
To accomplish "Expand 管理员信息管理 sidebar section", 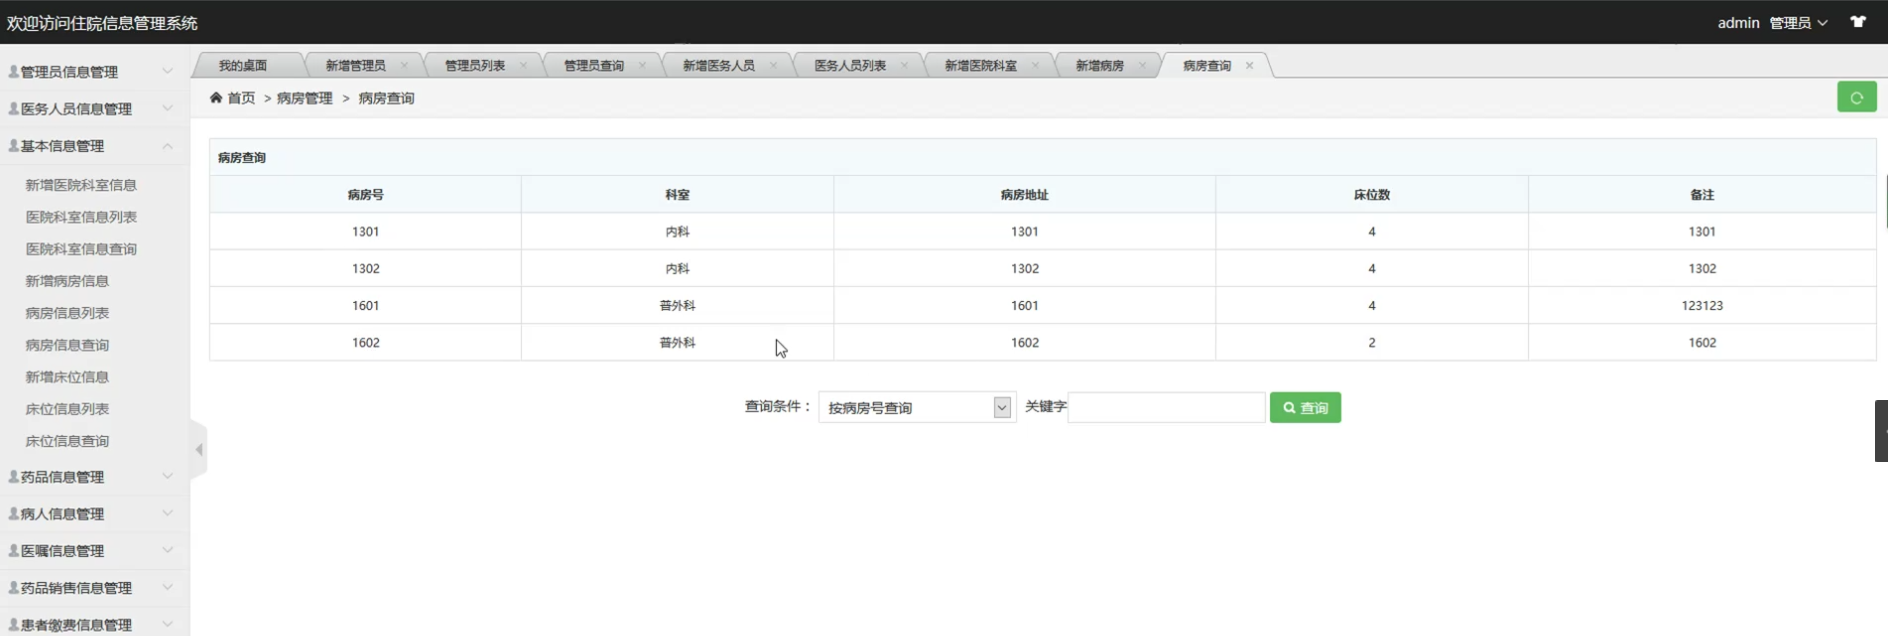I will pos(90,72).
